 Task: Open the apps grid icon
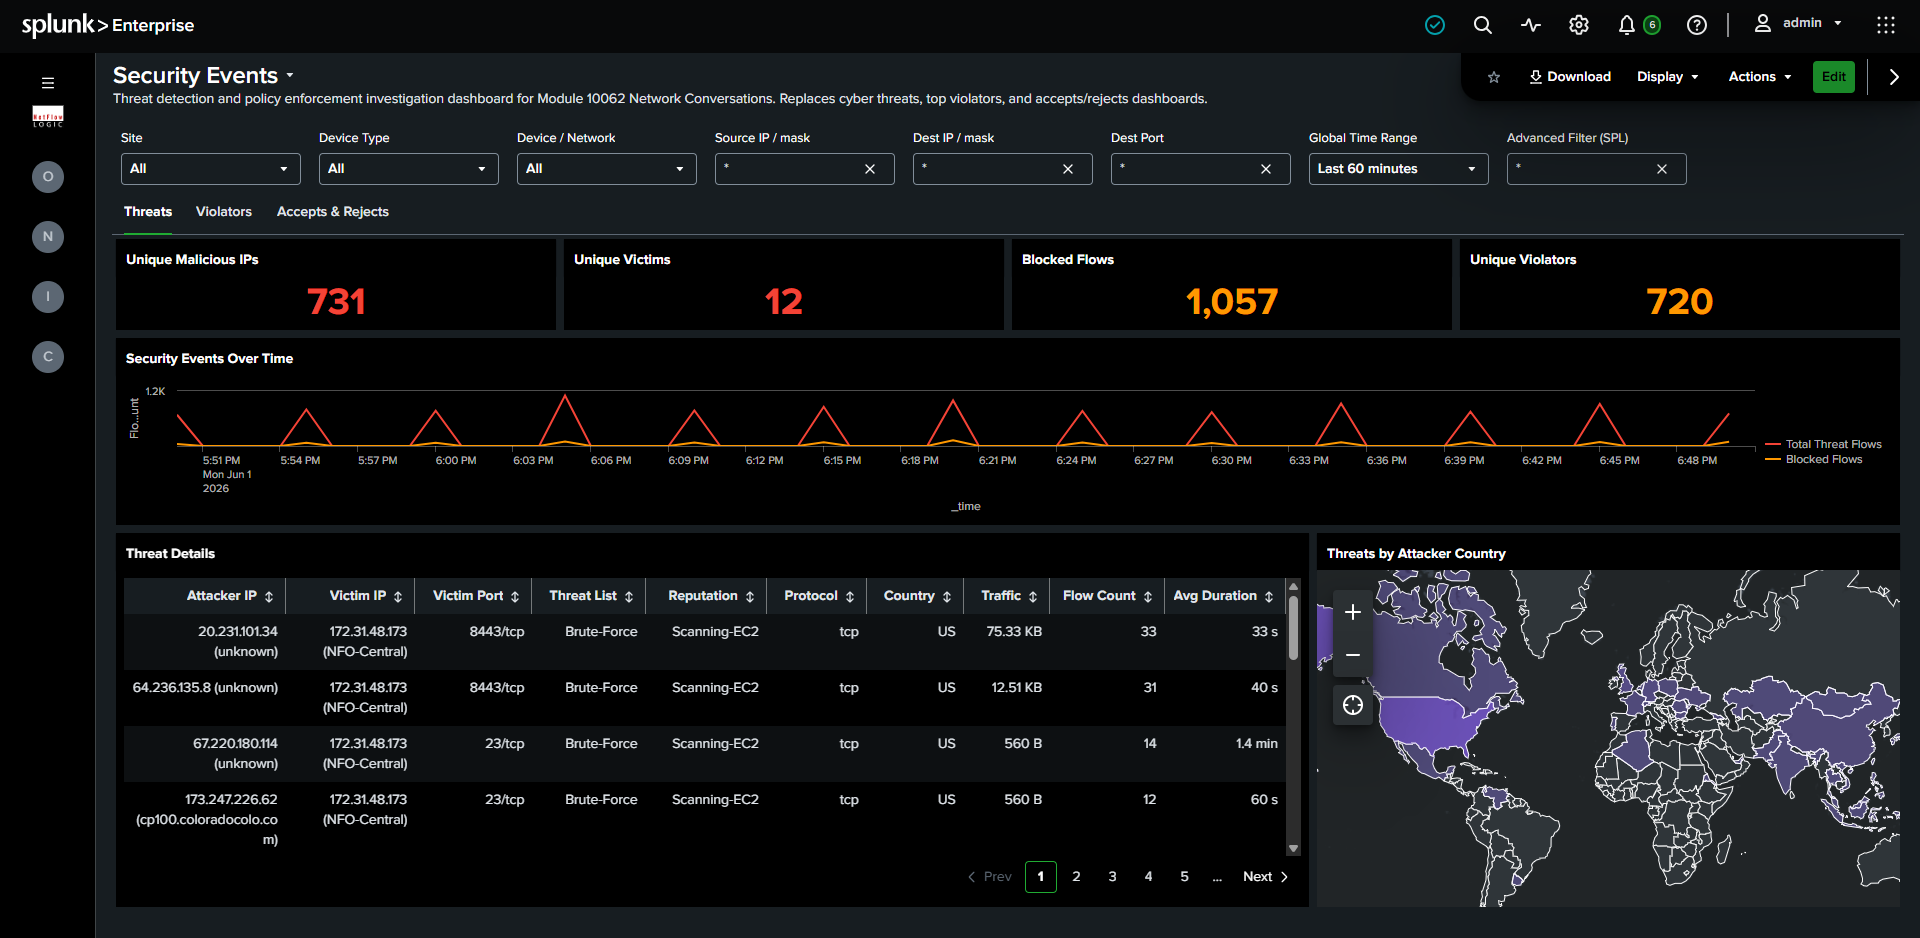pyautogui.click(x=1886, y=25)
